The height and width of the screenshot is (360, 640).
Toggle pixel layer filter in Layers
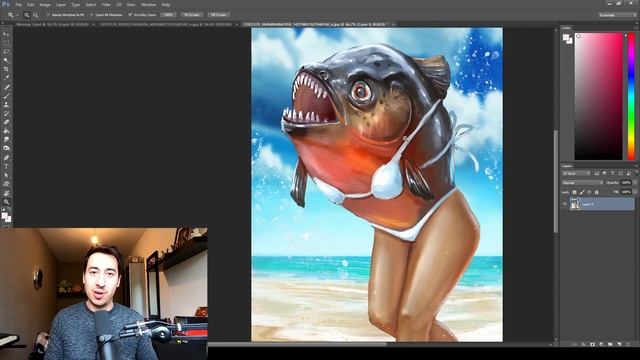[x=596, y=173]
